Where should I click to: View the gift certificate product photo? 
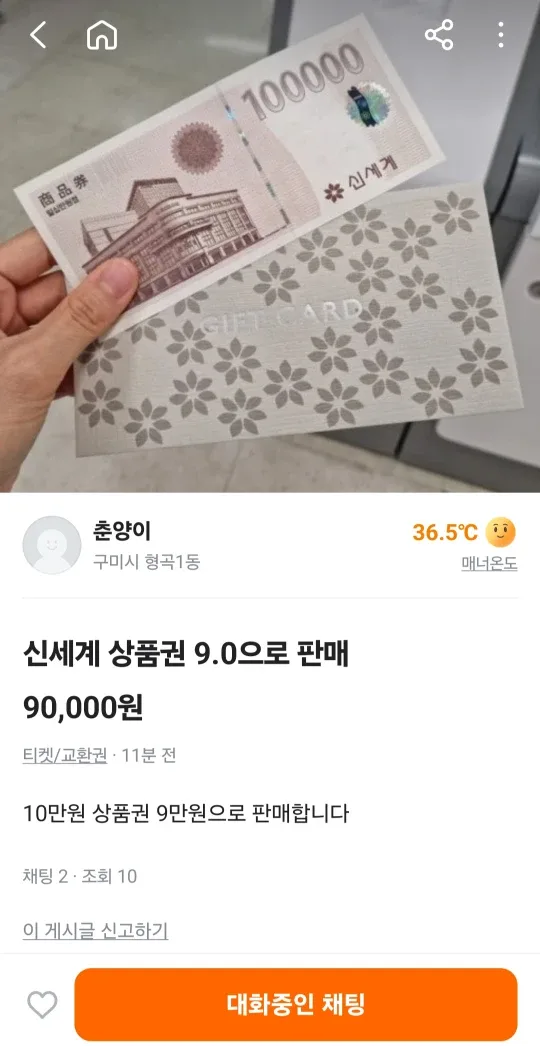click(x=270, y=246)
